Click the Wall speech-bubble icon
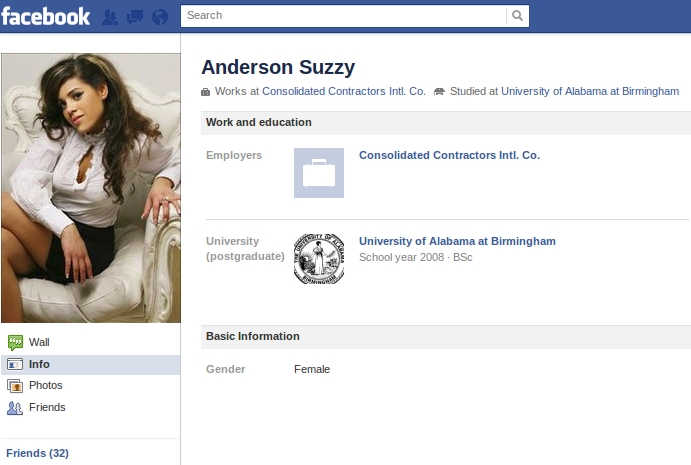 point(15,342)
